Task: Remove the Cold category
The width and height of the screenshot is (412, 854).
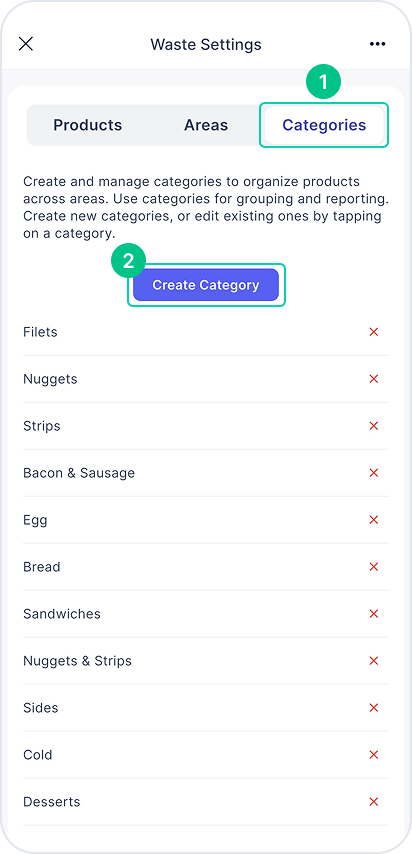Action: [374, 755]
